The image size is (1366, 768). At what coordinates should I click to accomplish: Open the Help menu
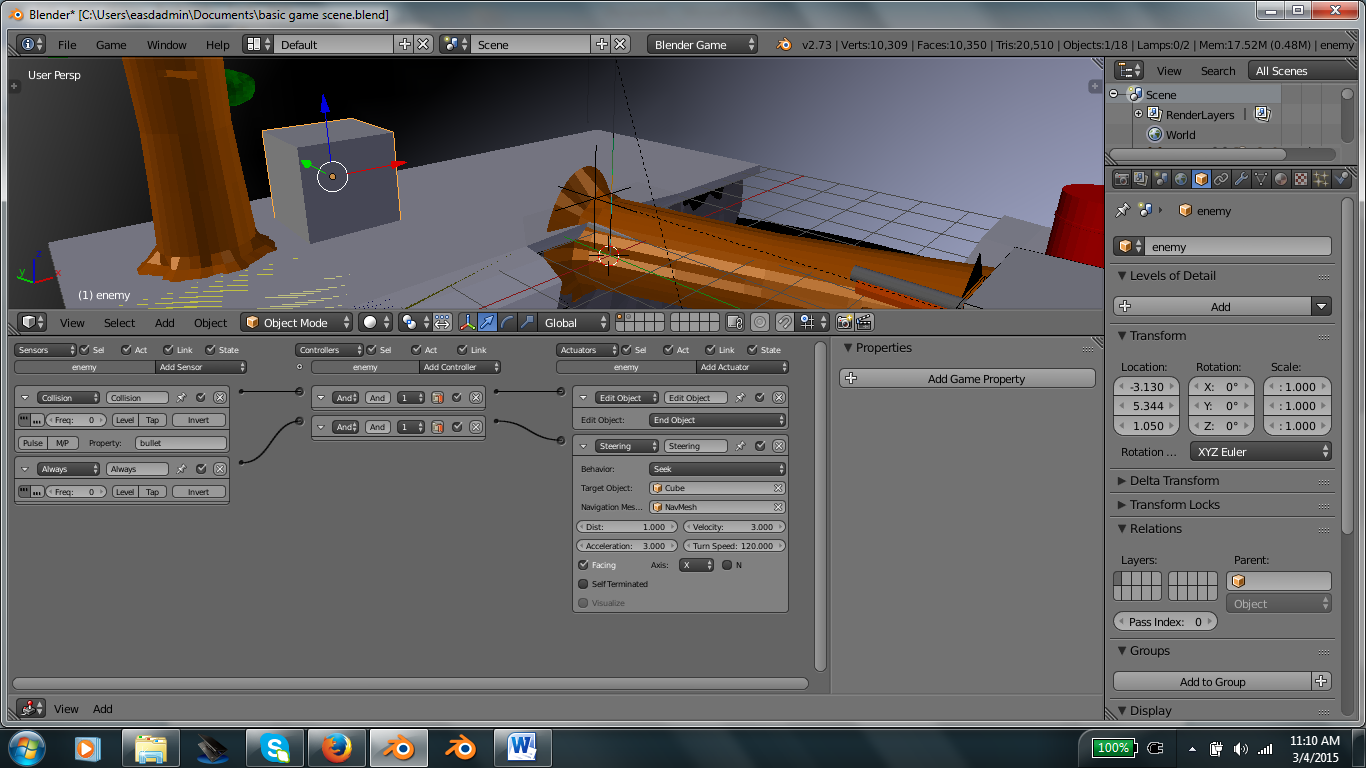coord(218,45)
